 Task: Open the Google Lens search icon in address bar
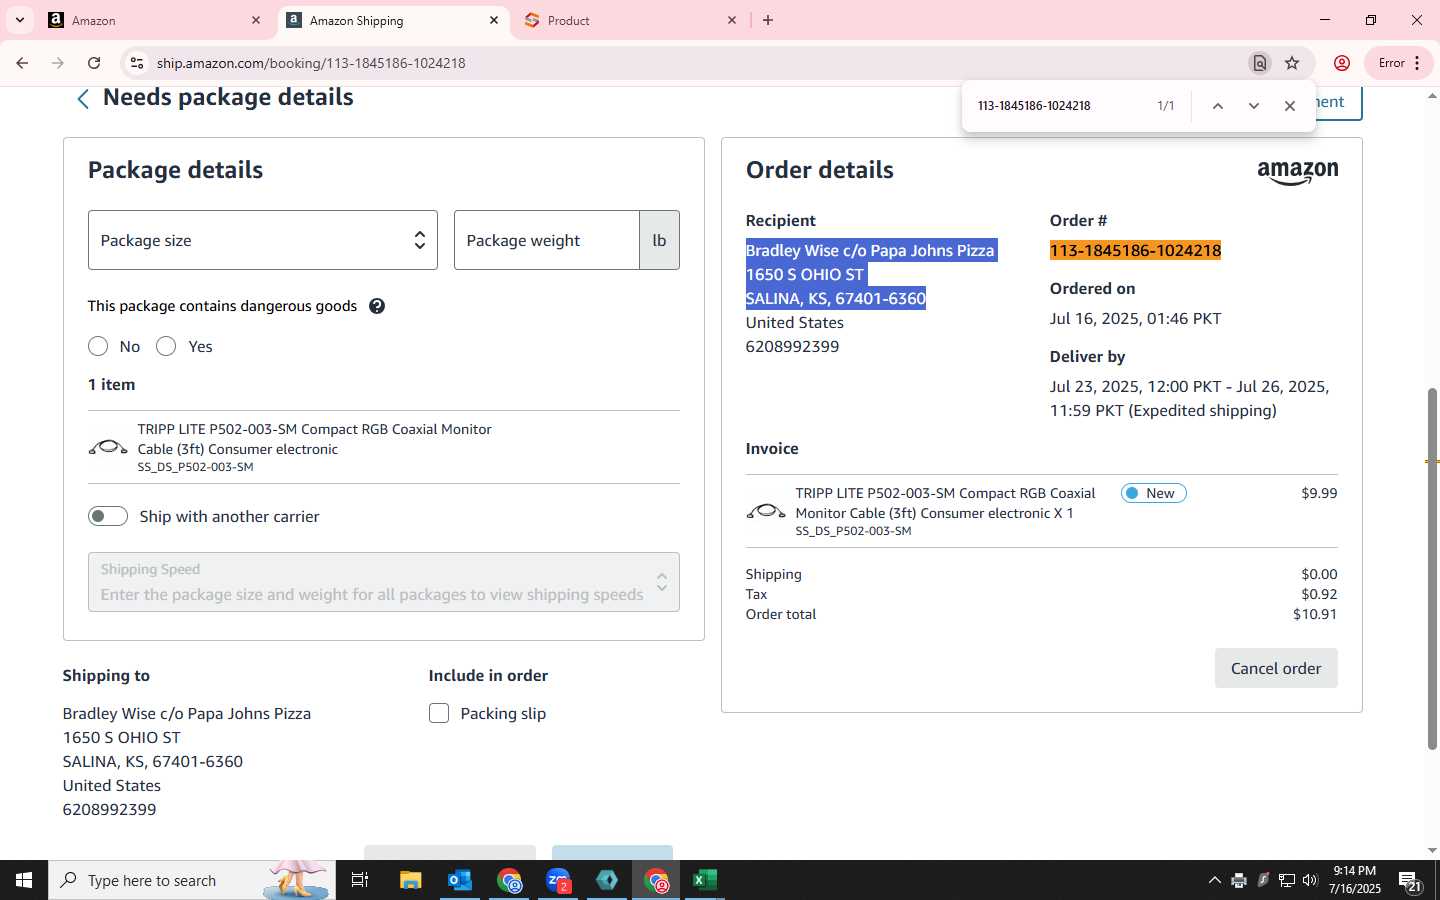click(x=1260, y=63)
